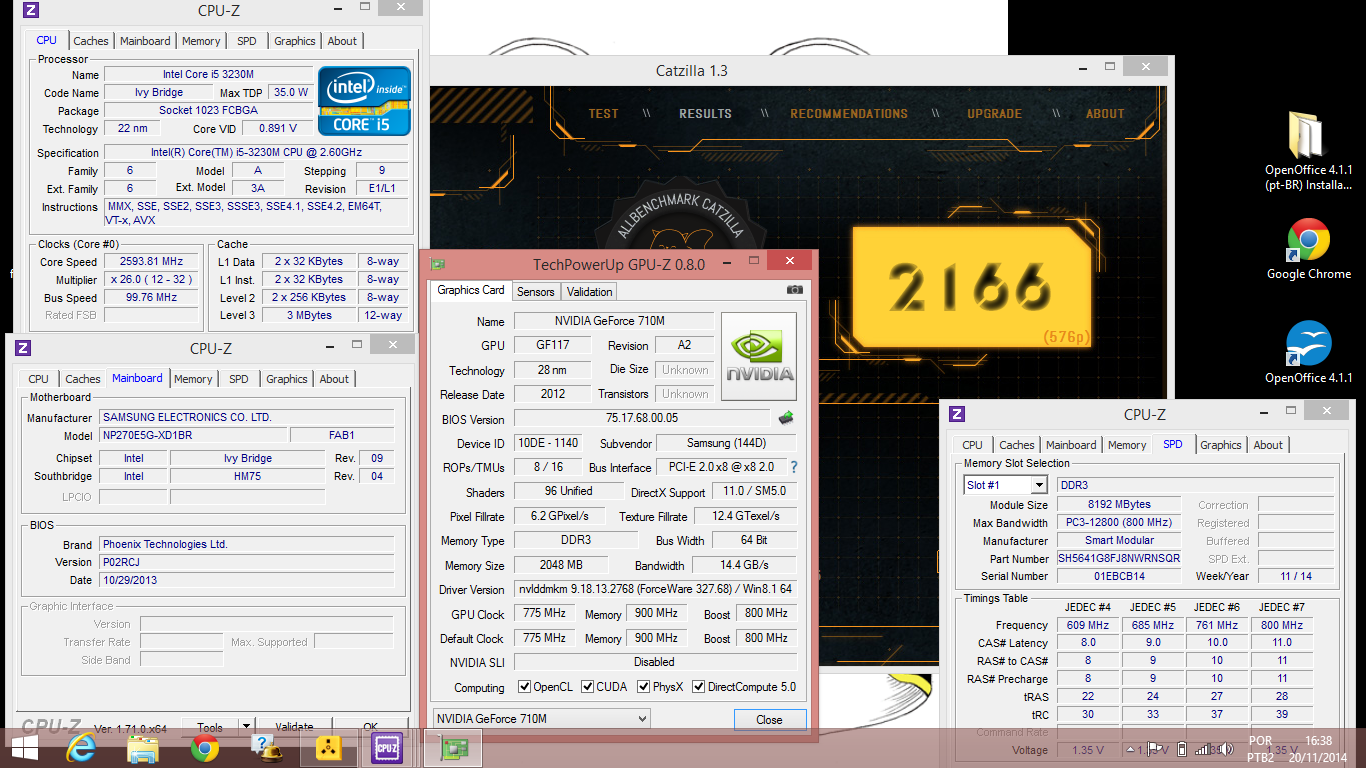The image size is (1366, 768).
Task: Click the CPU-Z SPD window title icon
Action: click(x=957, y=414)
